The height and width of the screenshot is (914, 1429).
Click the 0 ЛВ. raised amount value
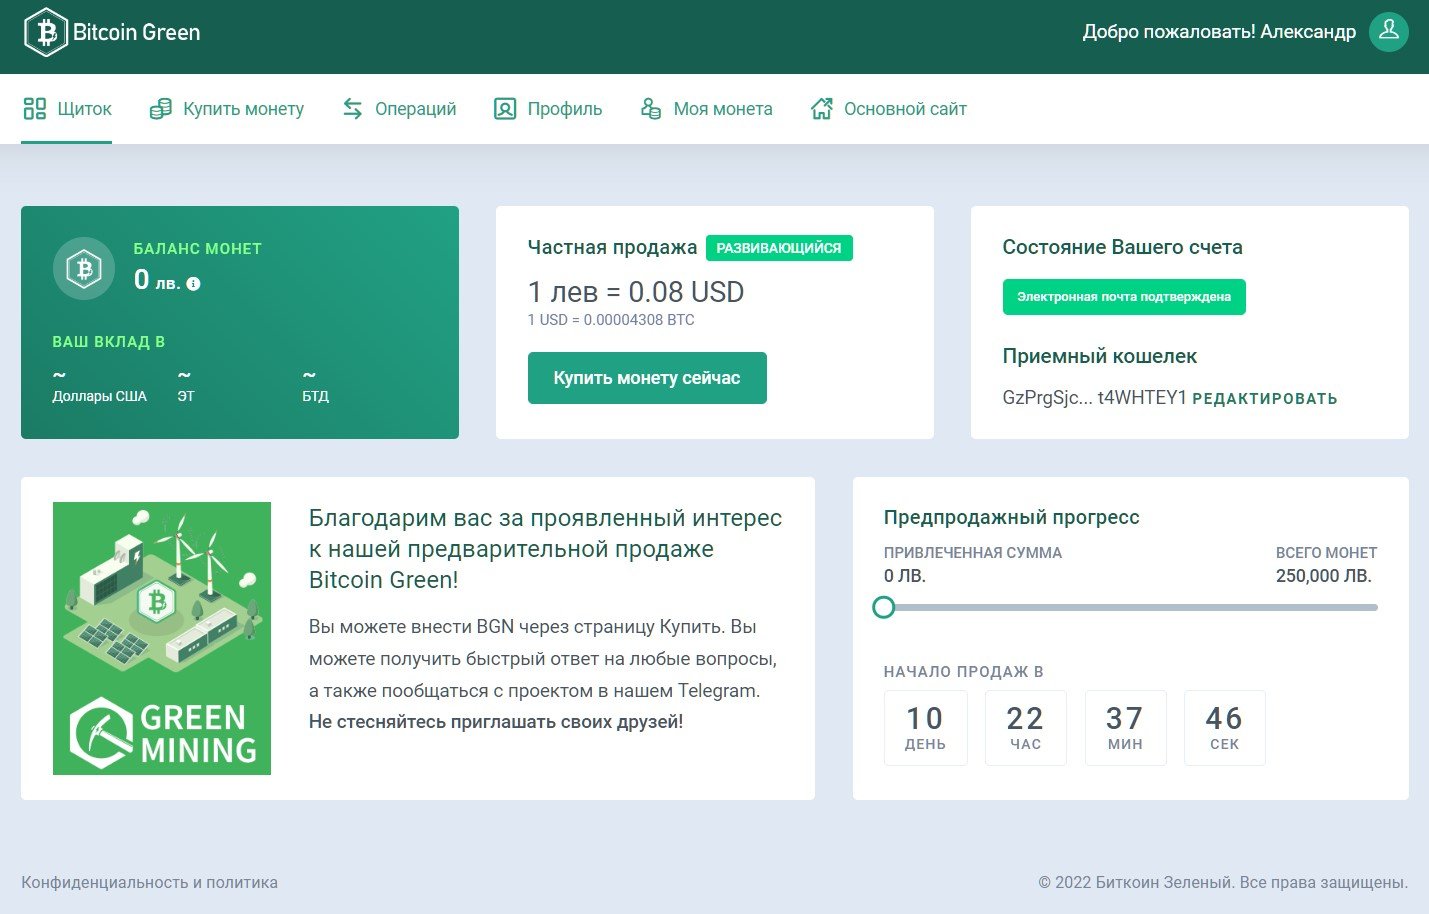(905, 576)
